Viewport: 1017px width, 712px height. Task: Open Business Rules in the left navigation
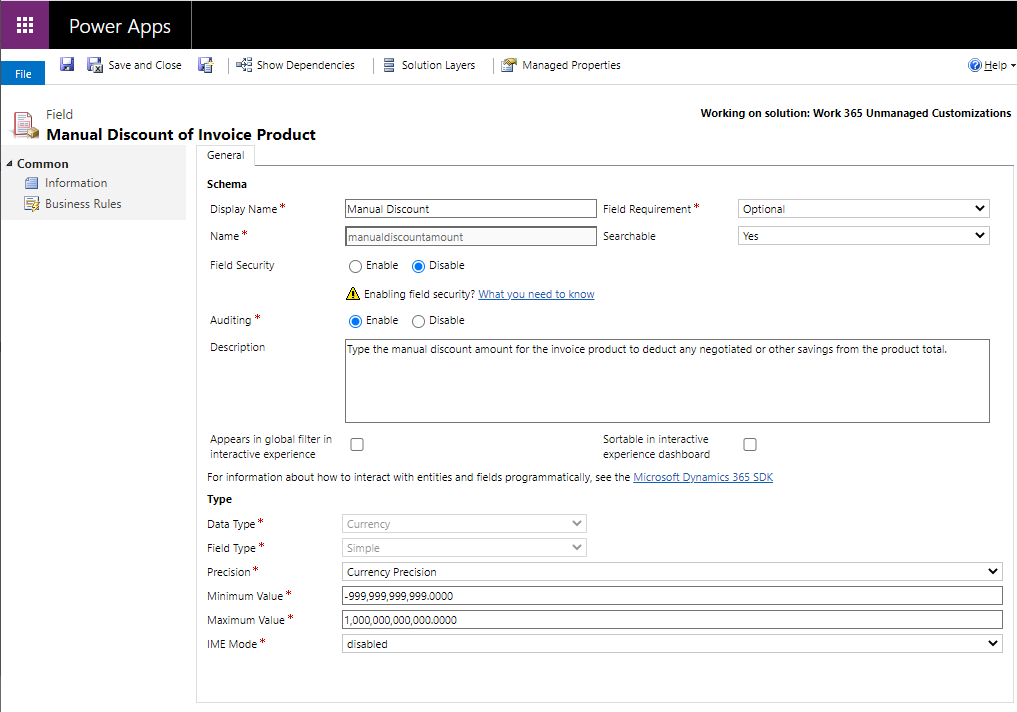pos(83,204)
